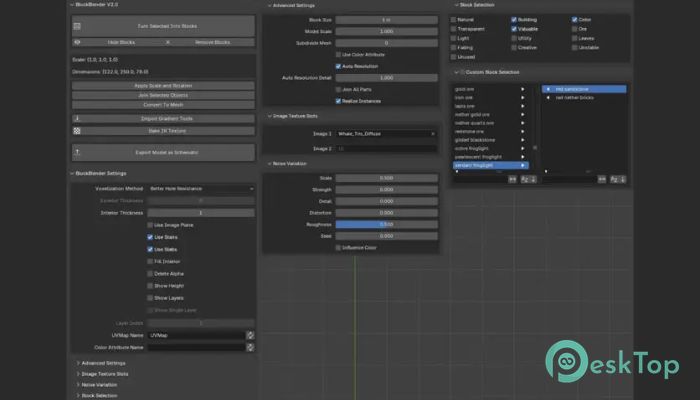Enable the Delete Alpha checkbox

click(150, 273)
